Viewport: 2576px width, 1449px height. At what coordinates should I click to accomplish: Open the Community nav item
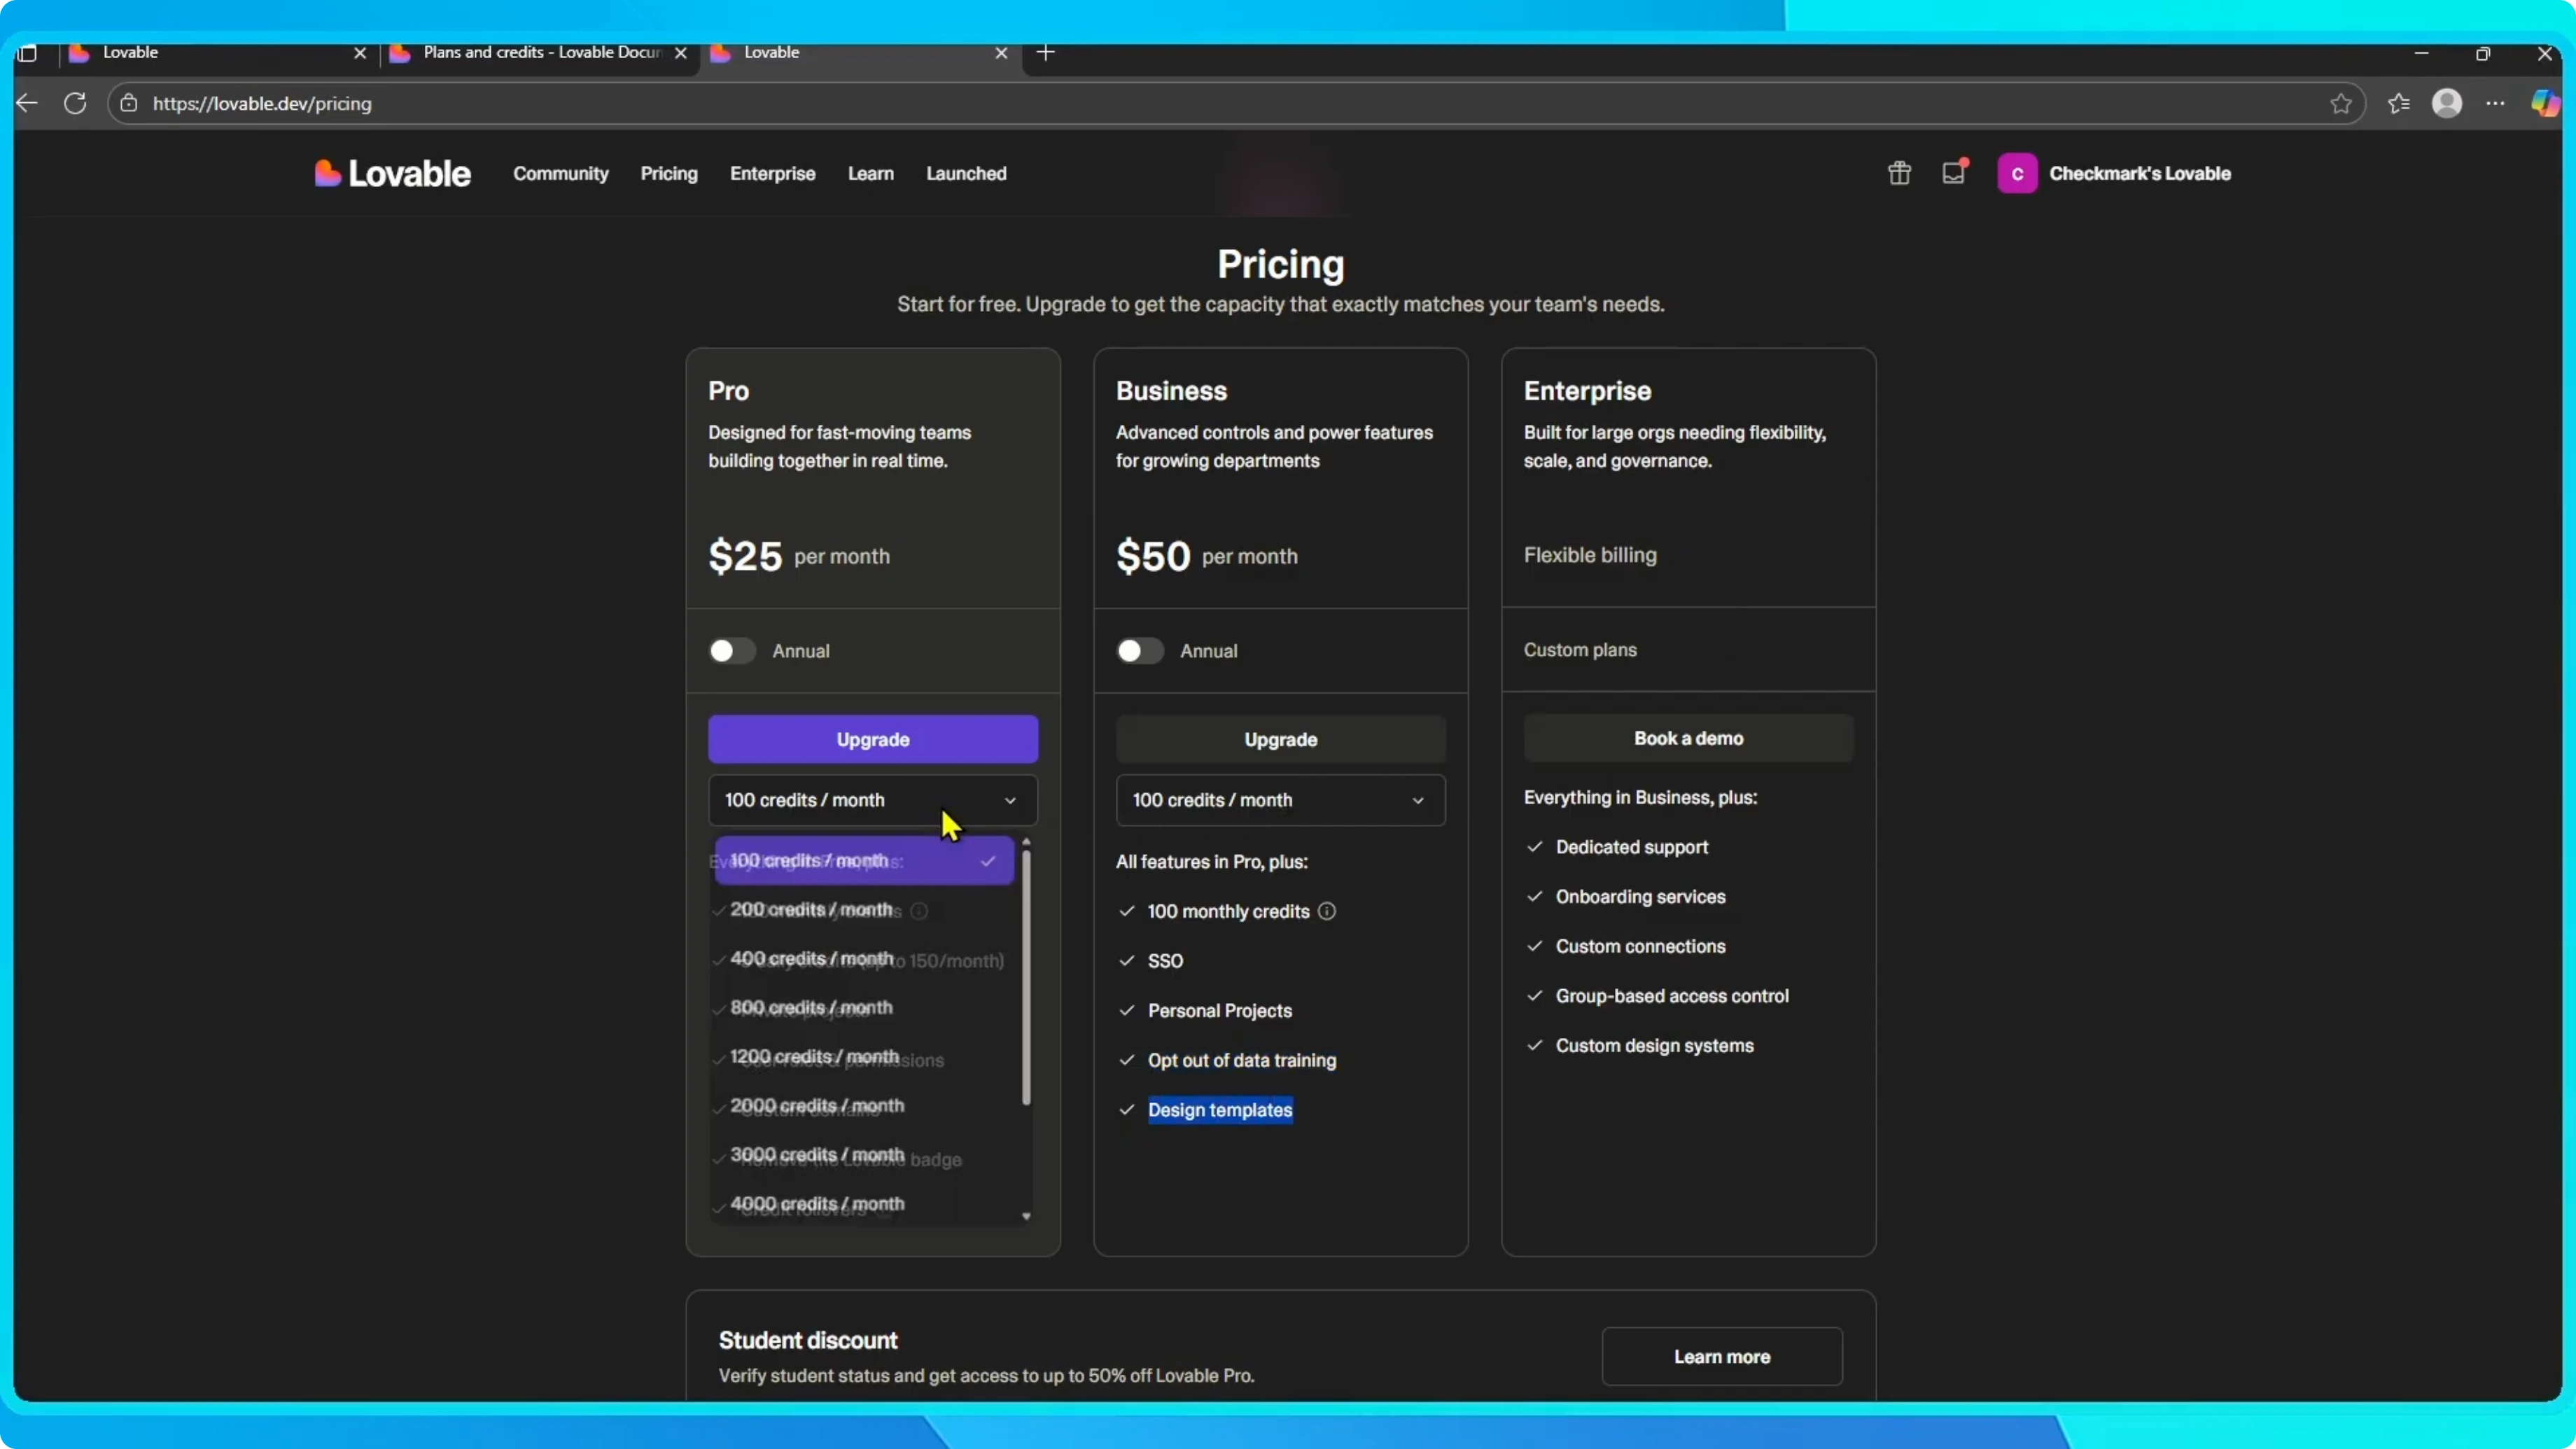[561, 174]
